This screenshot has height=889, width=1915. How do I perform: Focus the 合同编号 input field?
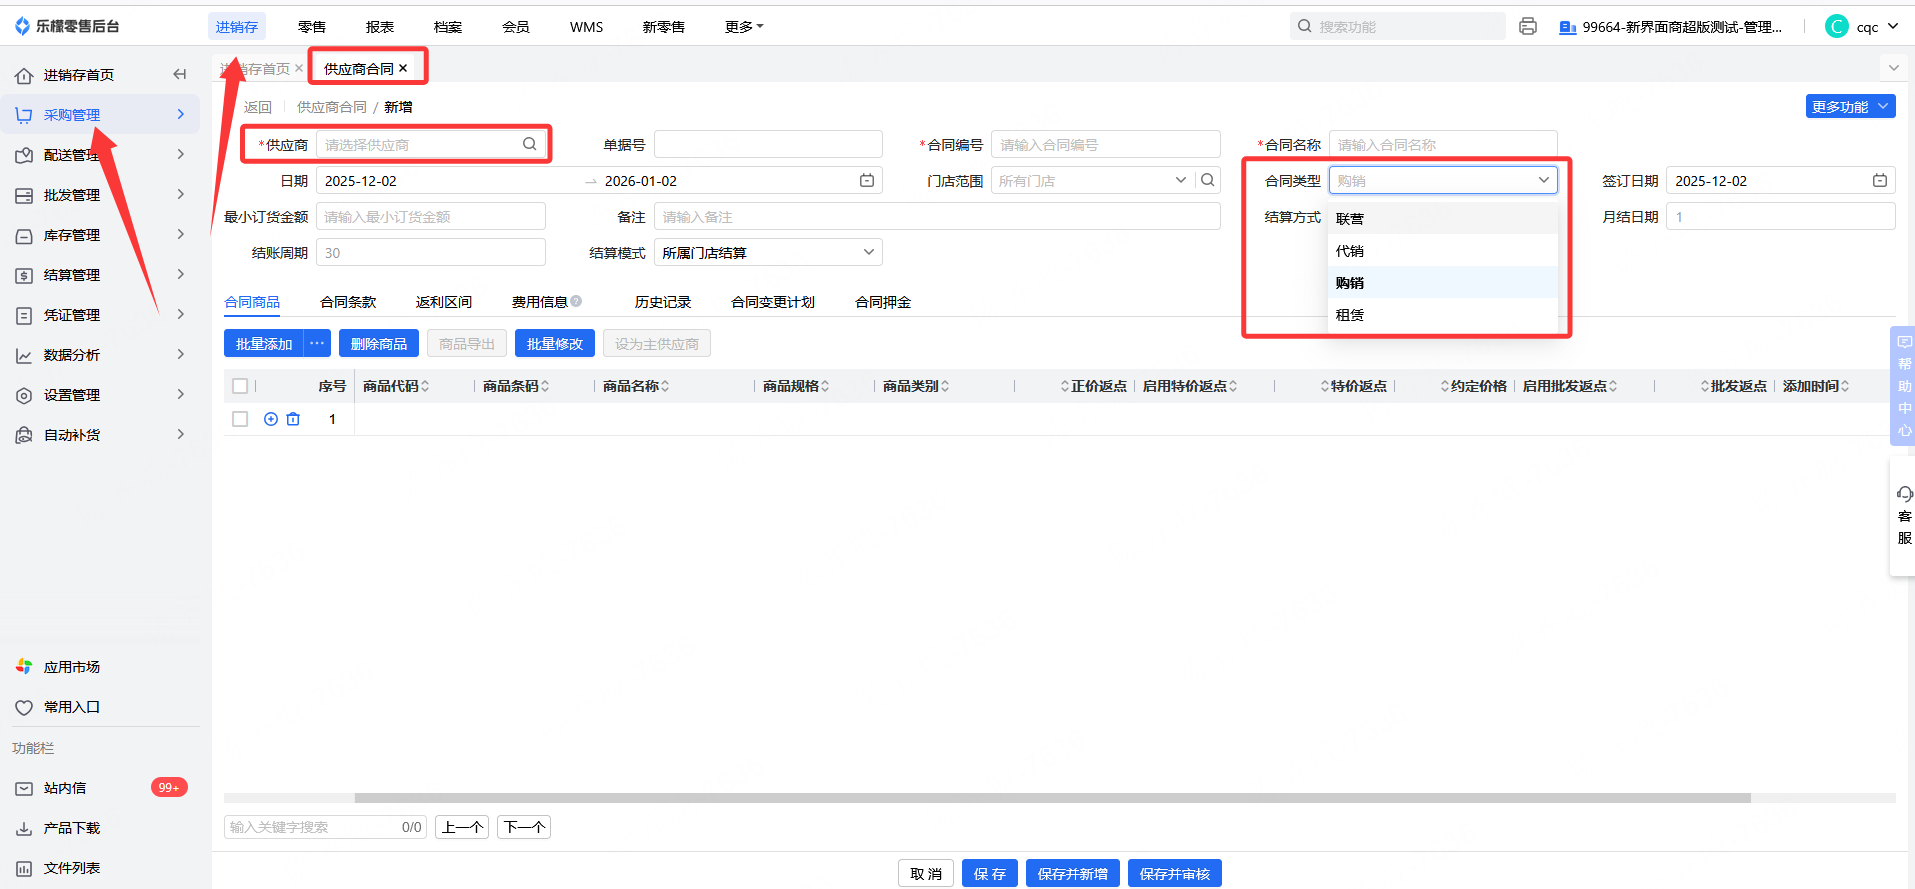(x=1106, y=145)
